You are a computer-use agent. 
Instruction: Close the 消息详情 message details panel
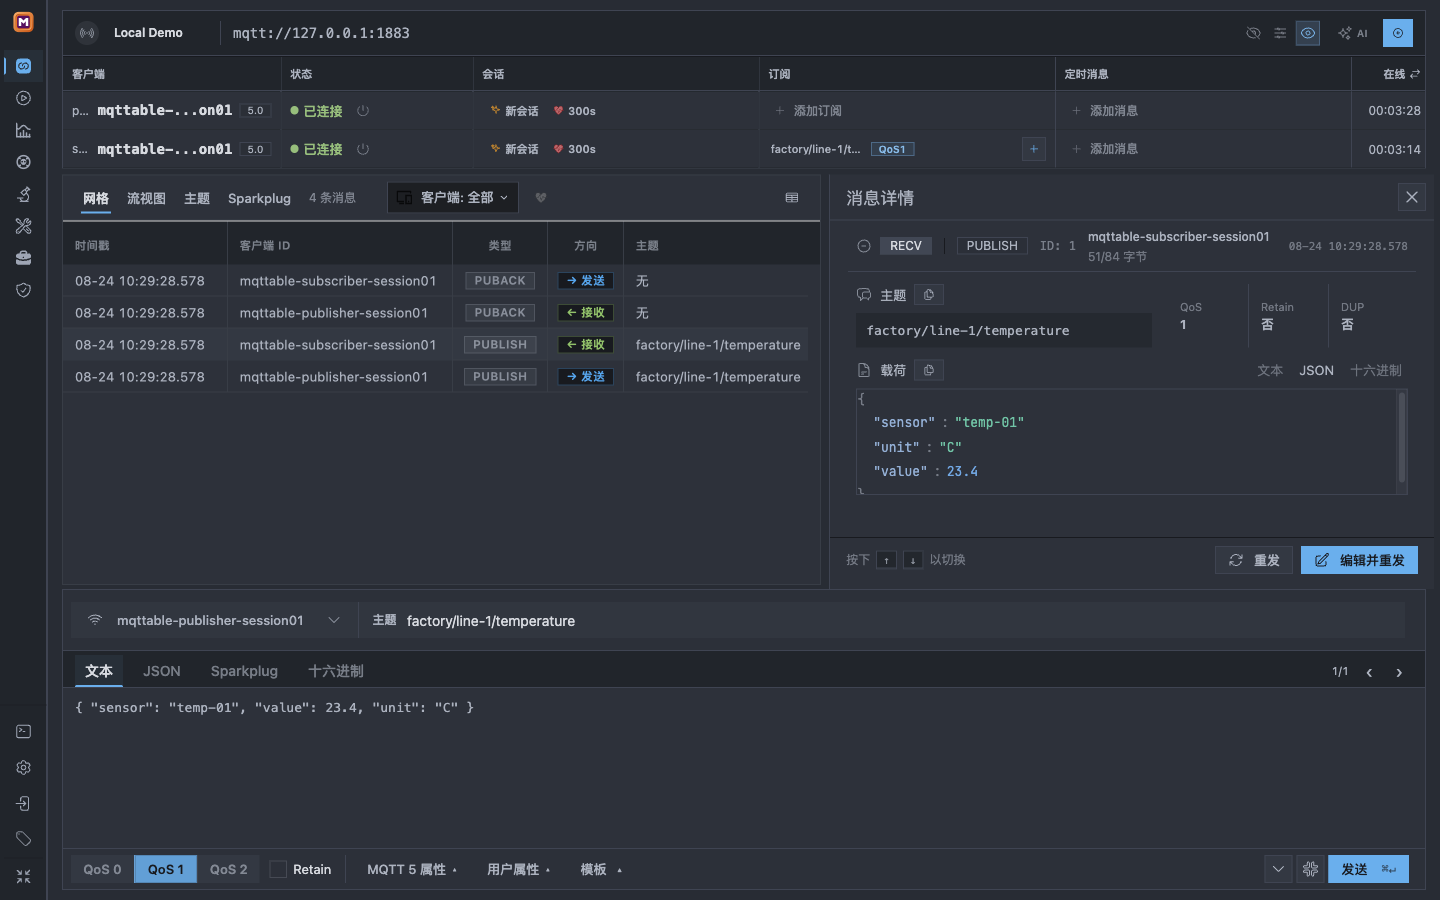coord(1412,197)
